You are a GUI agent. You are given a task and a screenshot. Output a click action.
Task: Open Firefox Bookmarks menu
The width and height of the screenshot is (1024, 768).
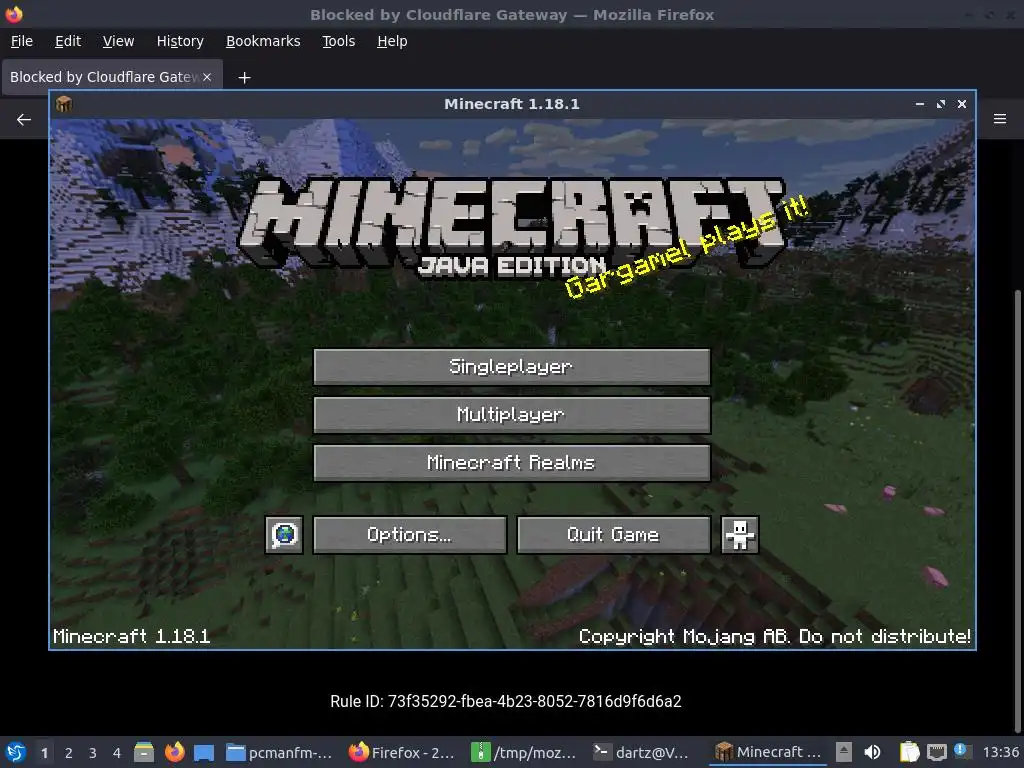pos(263,41)
